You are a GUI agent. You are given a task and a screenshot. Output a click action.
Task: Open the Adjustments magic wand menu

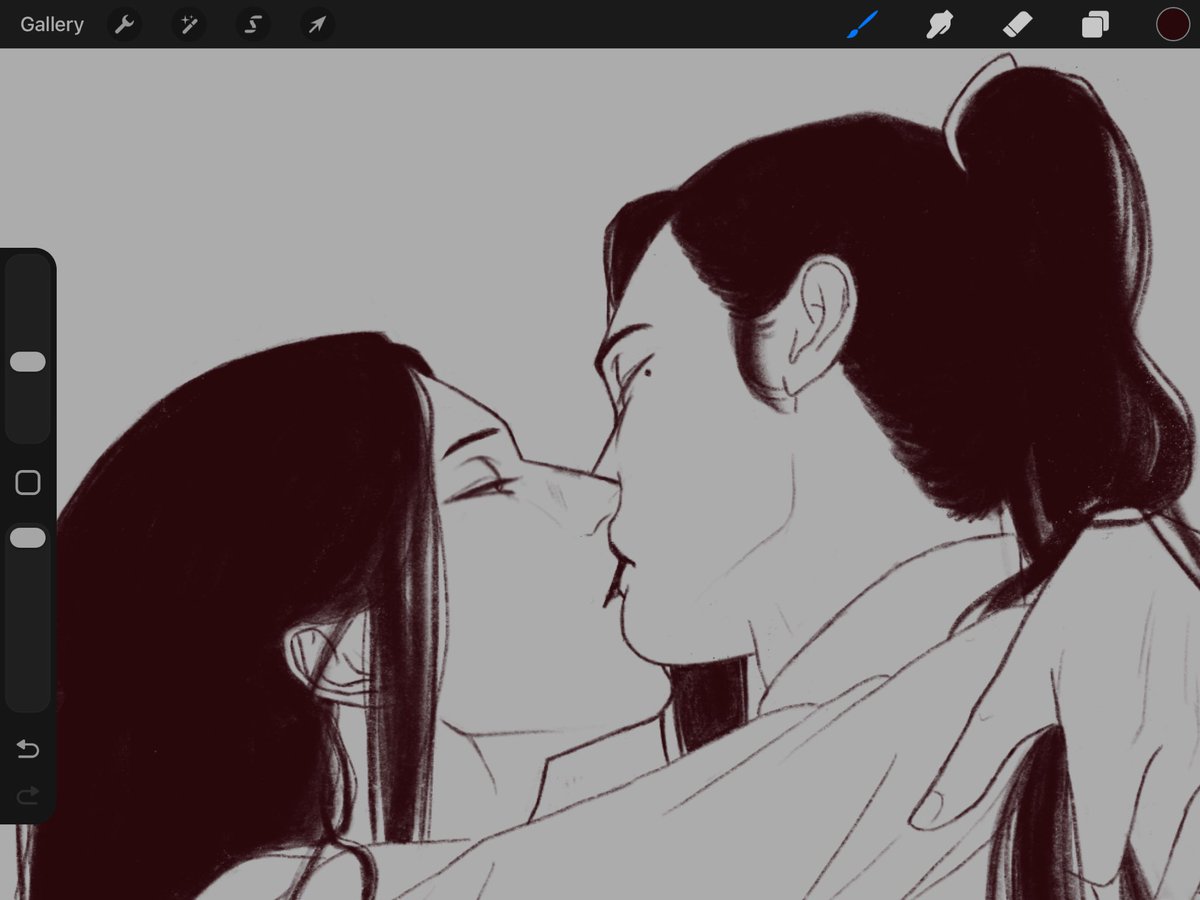point(188,24)
